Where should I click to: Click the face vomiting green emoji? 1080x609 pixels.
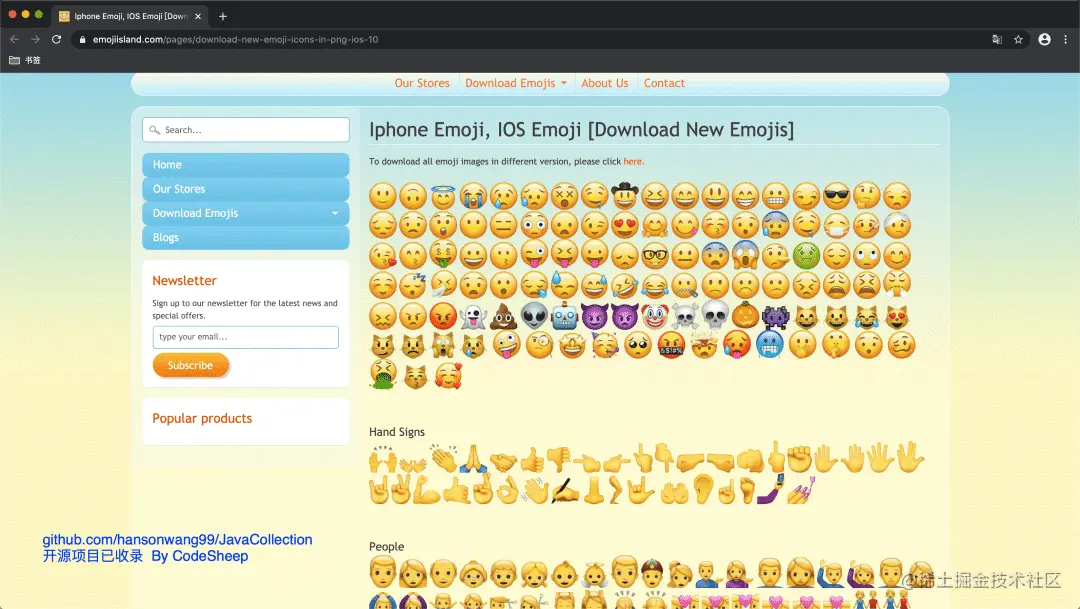point(382,375)
